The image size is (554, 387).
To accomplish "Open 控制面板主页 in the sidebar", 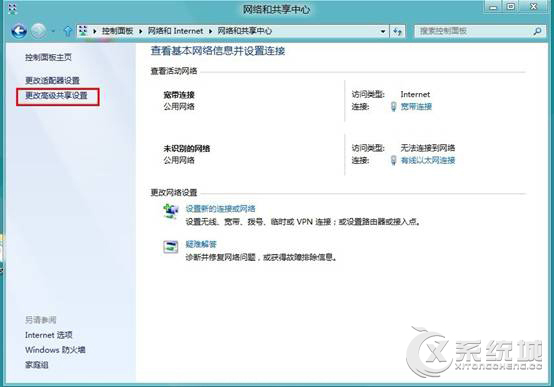I will pyautogui.click(x=48, y=57).
